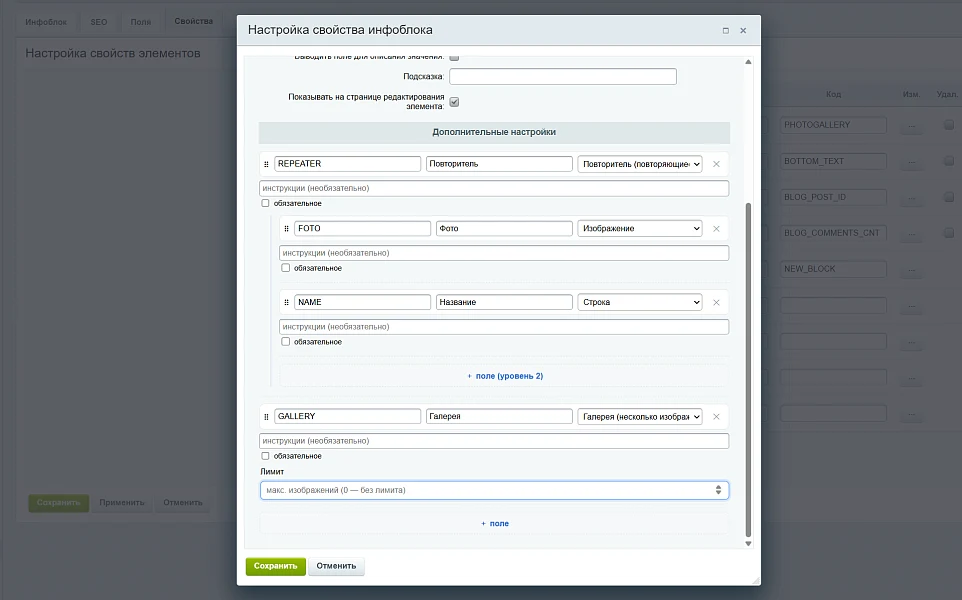
Task: Edit the Галерея label input
Action: tap(499, 417)
